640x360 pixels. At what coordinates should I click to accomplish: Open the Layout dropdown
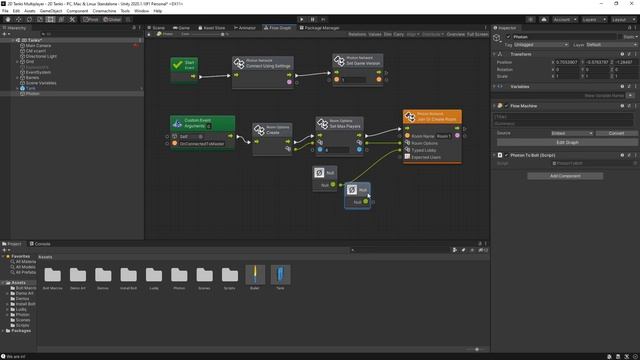[623, 20]
